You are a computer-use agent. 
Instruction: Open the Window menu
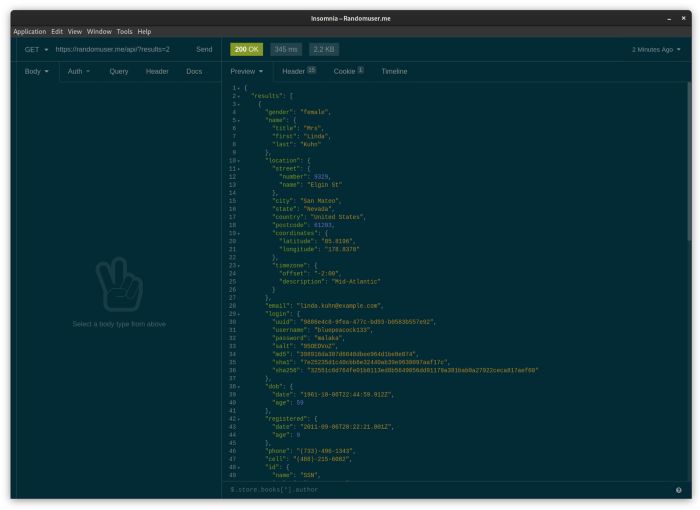click(99, 32)
